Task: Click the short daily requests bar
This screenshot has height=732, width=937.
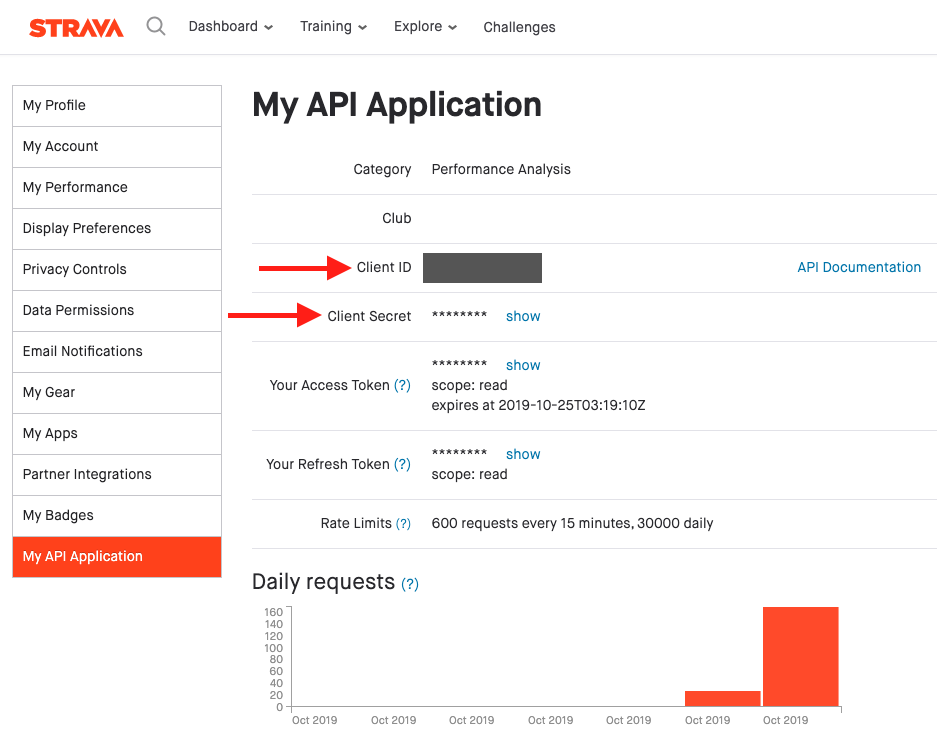Action: (x=722, y=699)
